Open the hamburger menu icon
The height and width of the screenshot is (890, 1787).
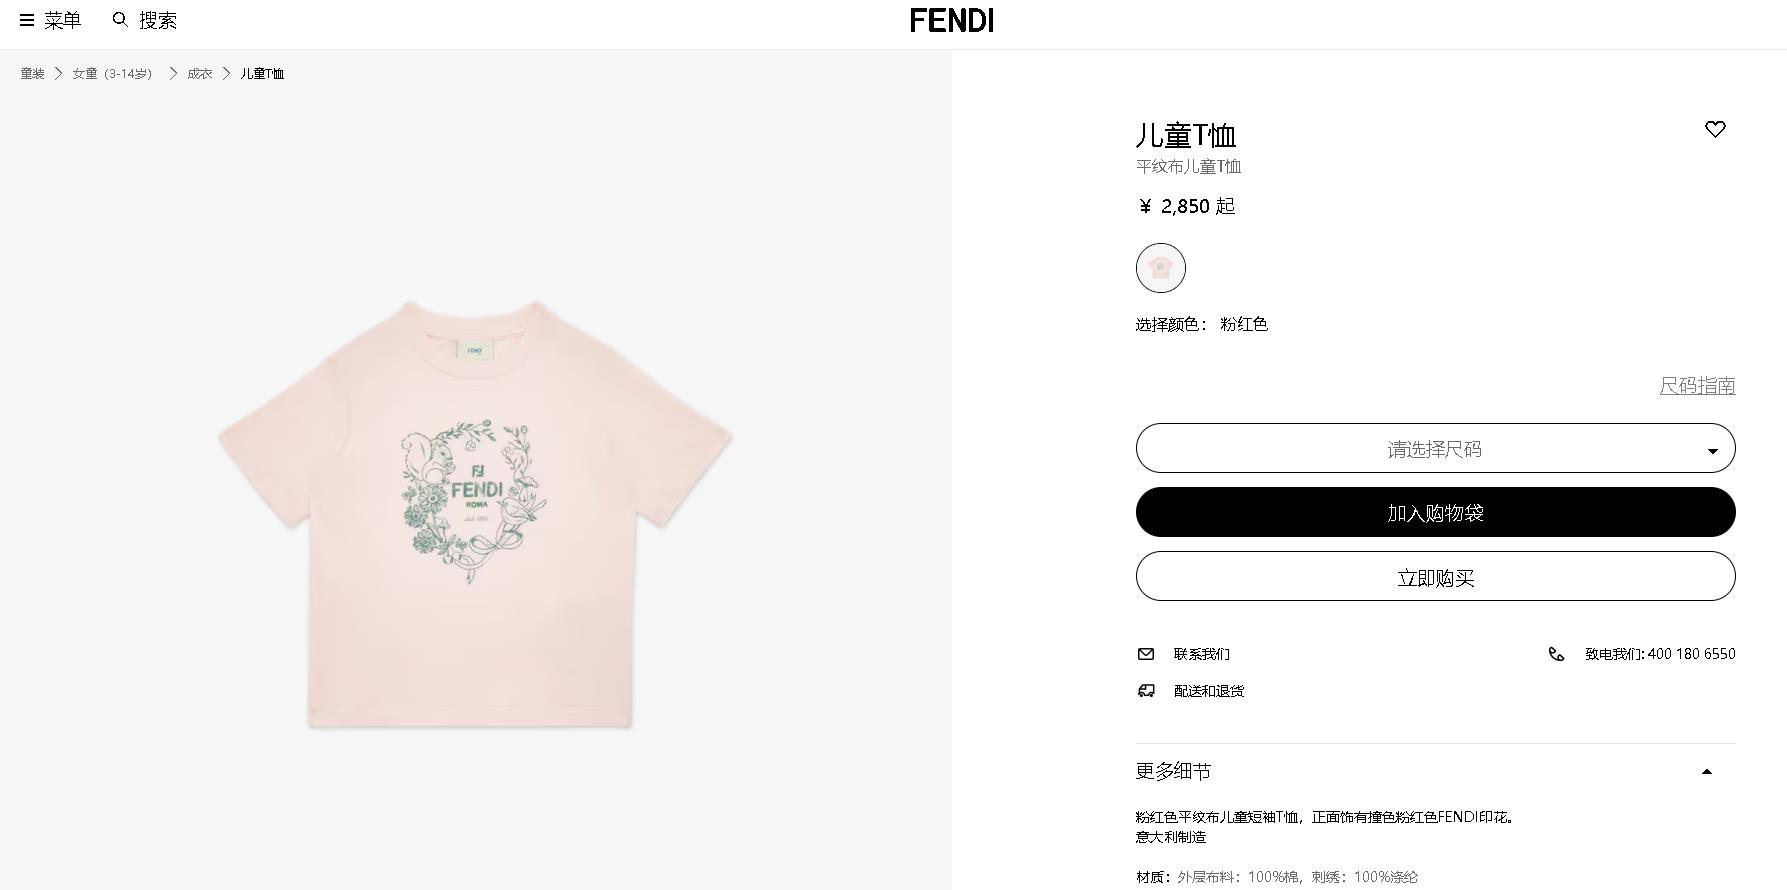(x=27, y=20)
